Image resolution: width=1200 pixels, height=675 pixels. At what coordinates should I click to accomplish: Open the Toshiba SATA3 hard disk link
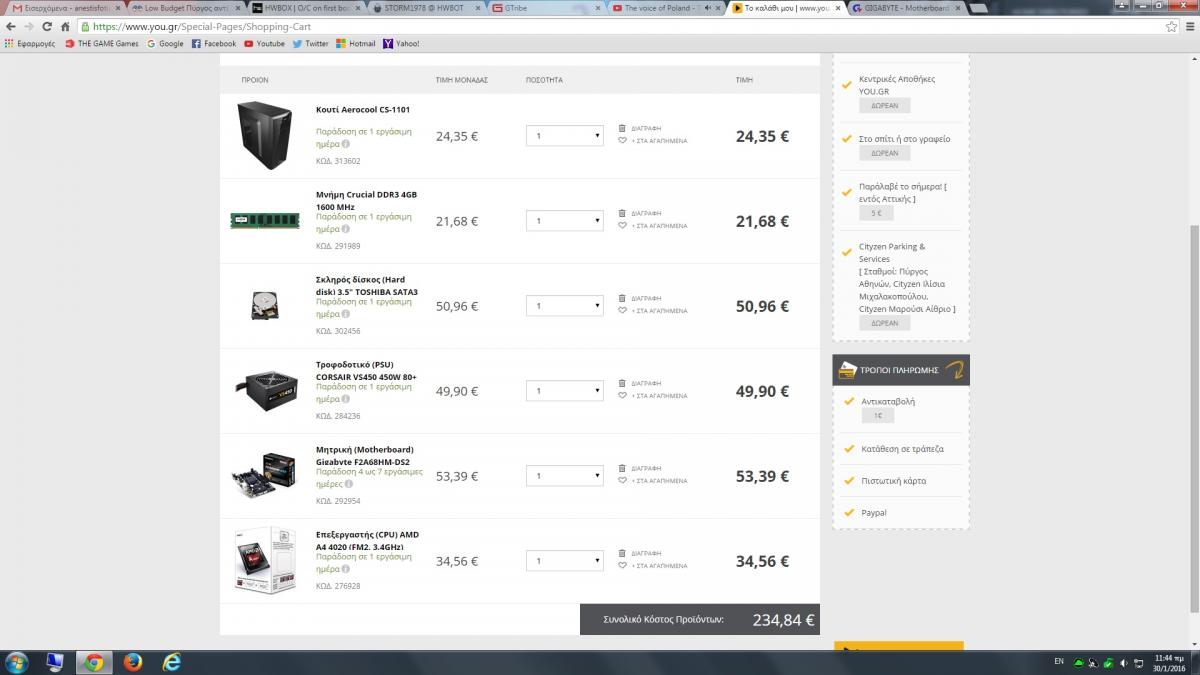[367, 285]
